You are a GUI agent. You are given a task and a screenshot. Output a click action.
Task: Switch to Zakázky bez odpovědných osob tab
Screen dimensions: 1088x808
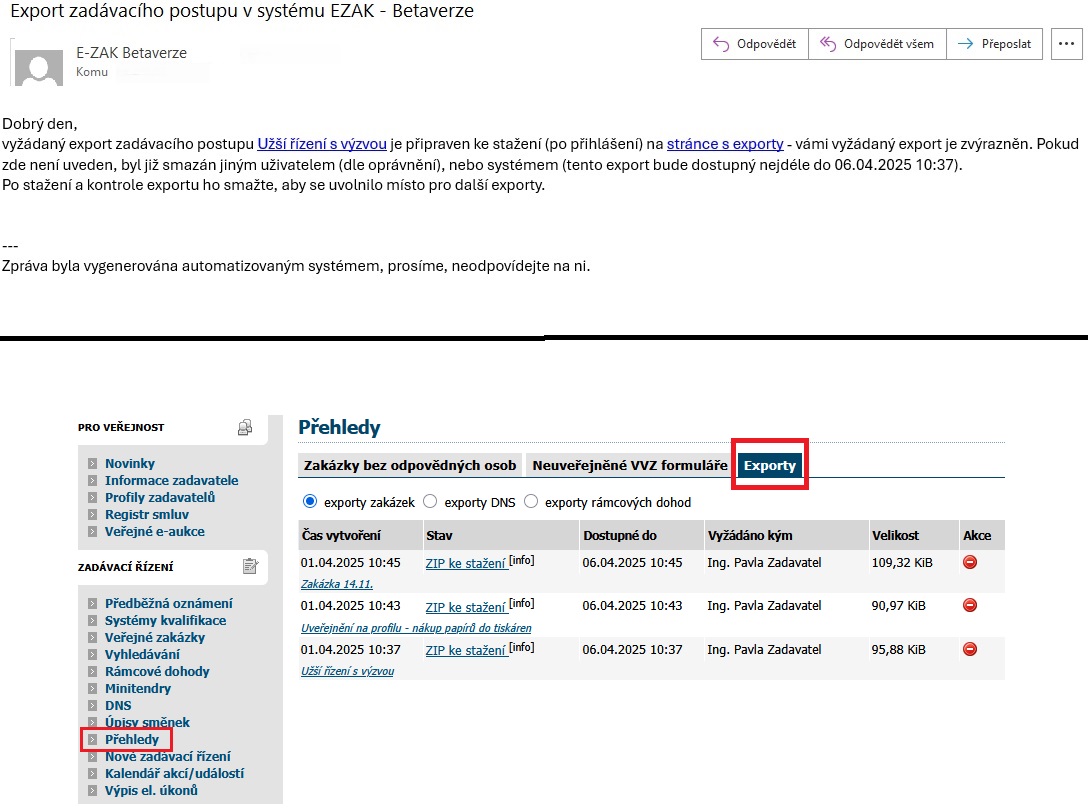[410, 465]
